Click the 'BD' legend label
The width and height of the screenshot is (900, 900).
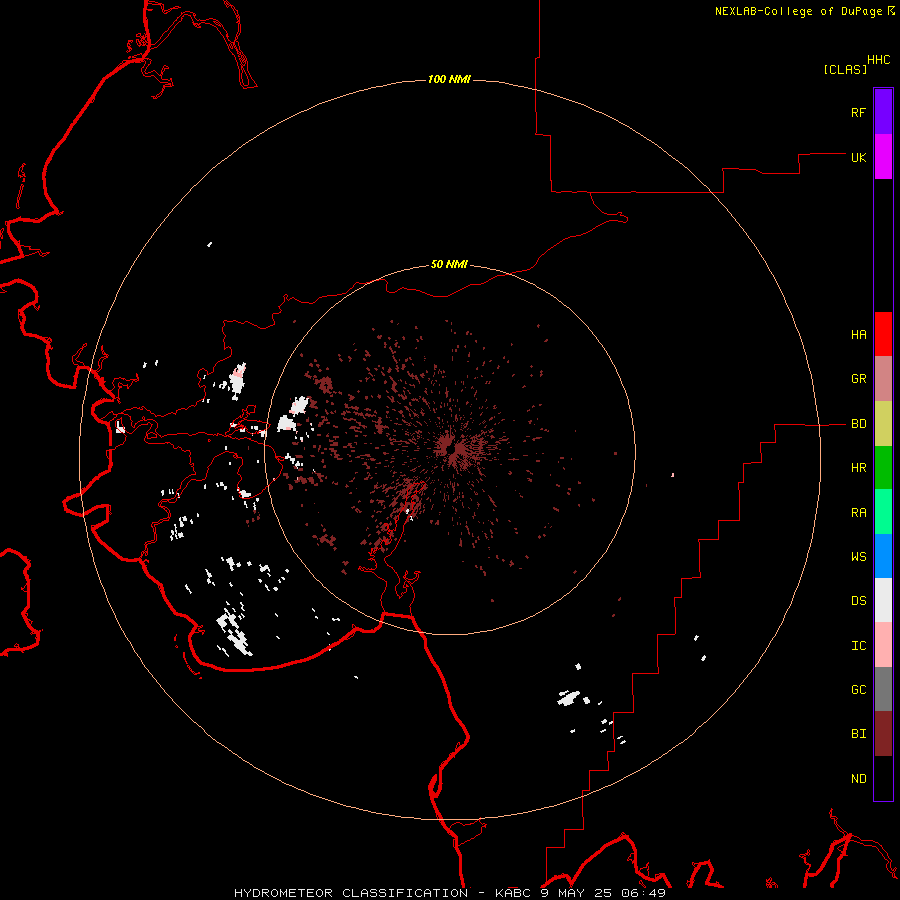858,424
